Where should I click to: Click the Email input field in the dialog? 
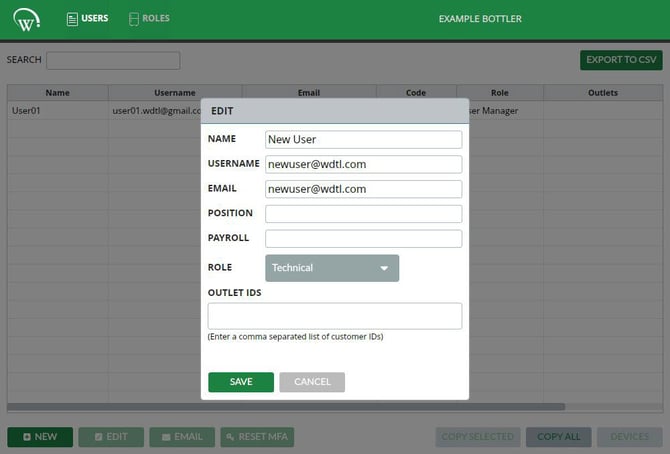pyautogui.click(x=363, y=189)
